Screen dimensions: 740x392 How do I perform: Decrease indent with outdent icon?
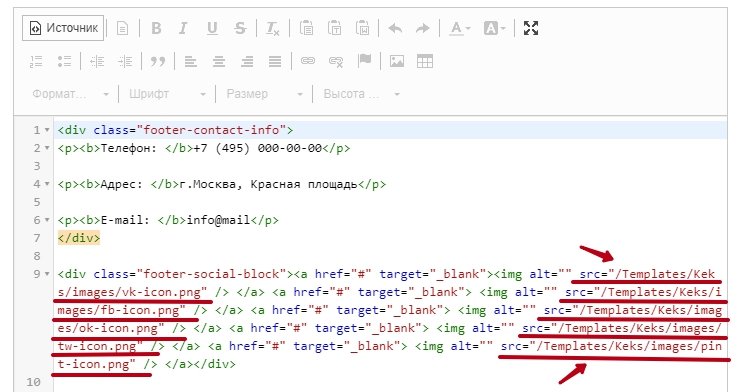coord(97,61)
